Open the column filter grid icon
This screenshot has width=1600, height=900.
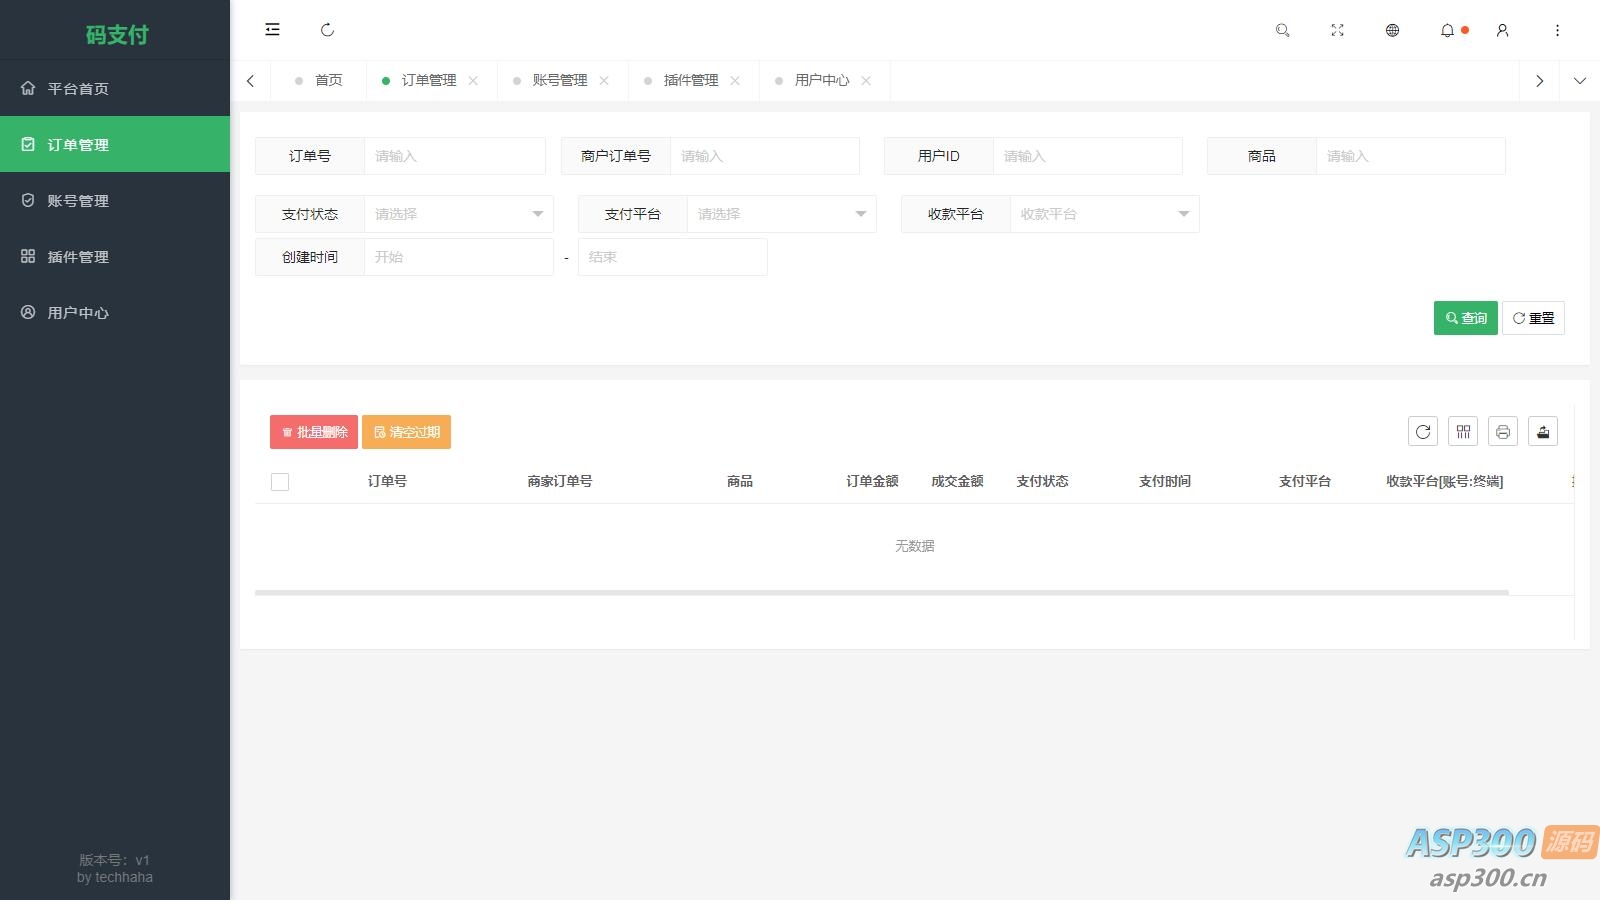pyautogui.click(x=1463, y=432)
